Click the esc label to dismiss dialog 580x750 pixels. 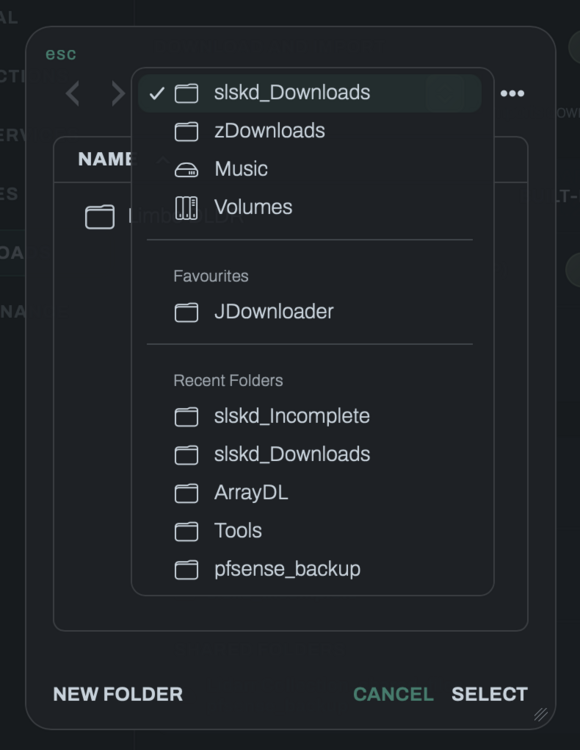(x=61, y=54)
